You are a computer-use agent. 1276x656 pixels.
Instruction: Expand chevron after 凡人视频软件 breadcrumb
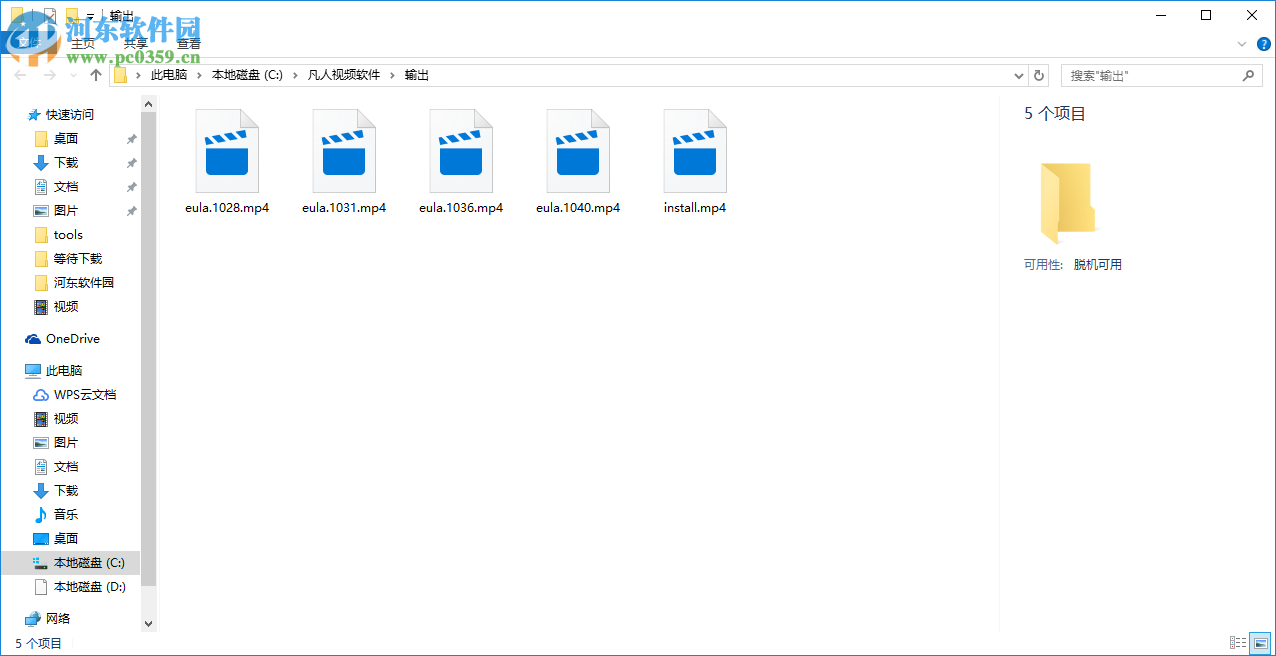[393, 75]
